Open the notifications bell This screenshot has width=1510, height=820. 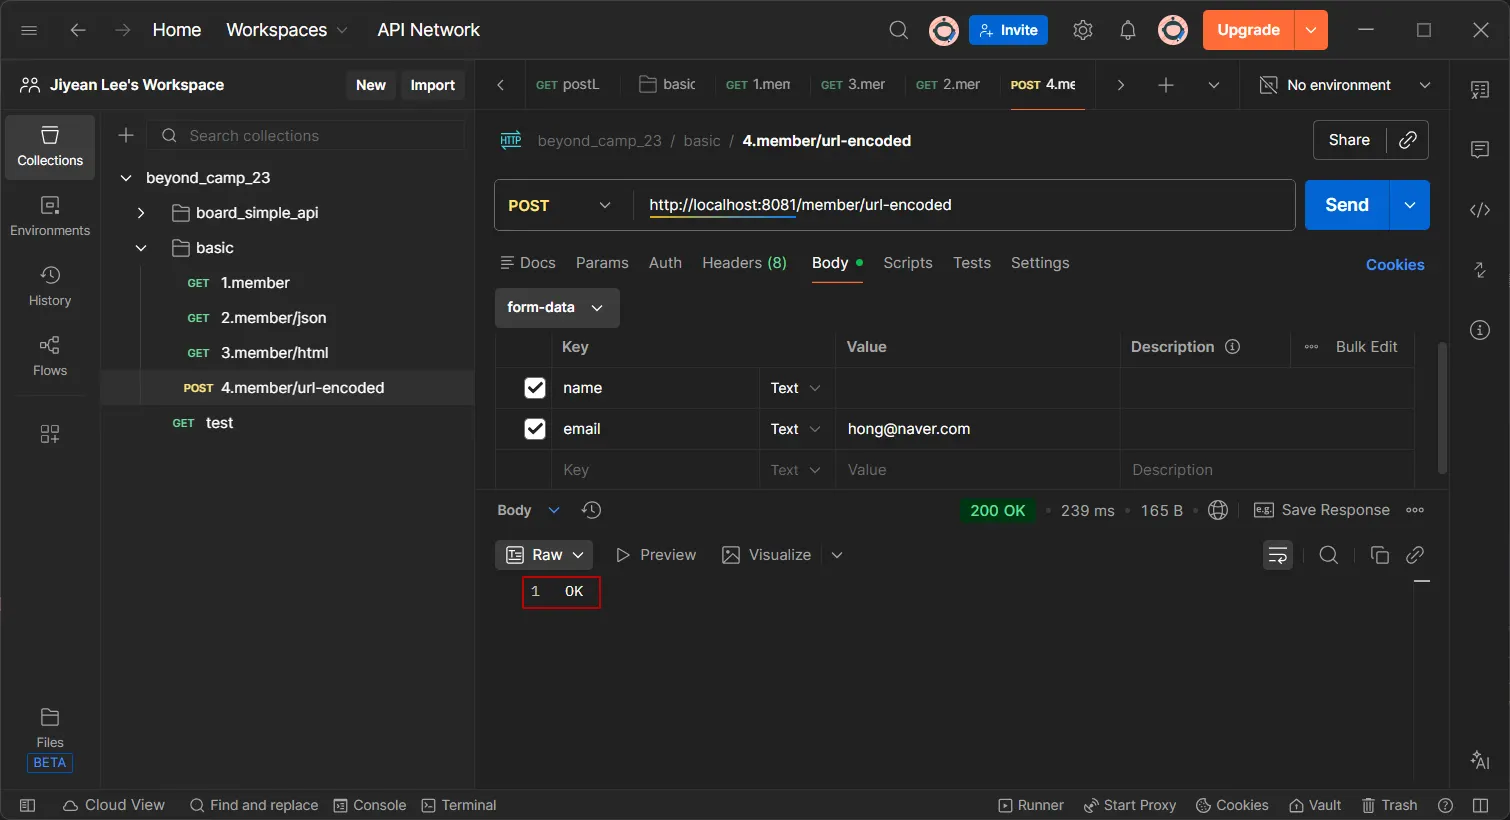point(1128,30)
